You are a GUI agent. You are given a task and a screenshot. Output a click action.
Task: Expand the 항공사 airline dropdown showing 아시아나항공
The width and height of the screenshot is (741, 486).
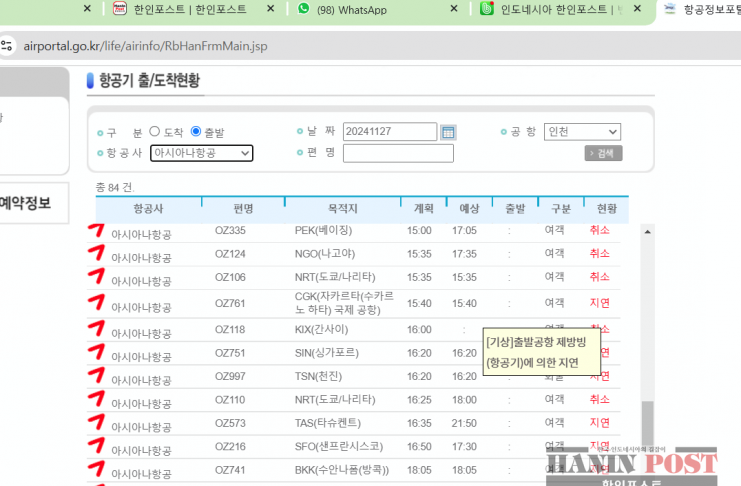tap(201, 153)
